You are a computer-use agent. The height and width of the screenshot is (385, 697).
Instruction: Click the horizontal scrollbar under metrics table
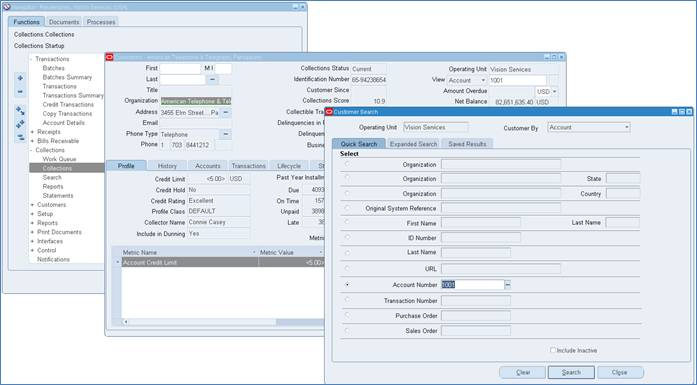223,322
